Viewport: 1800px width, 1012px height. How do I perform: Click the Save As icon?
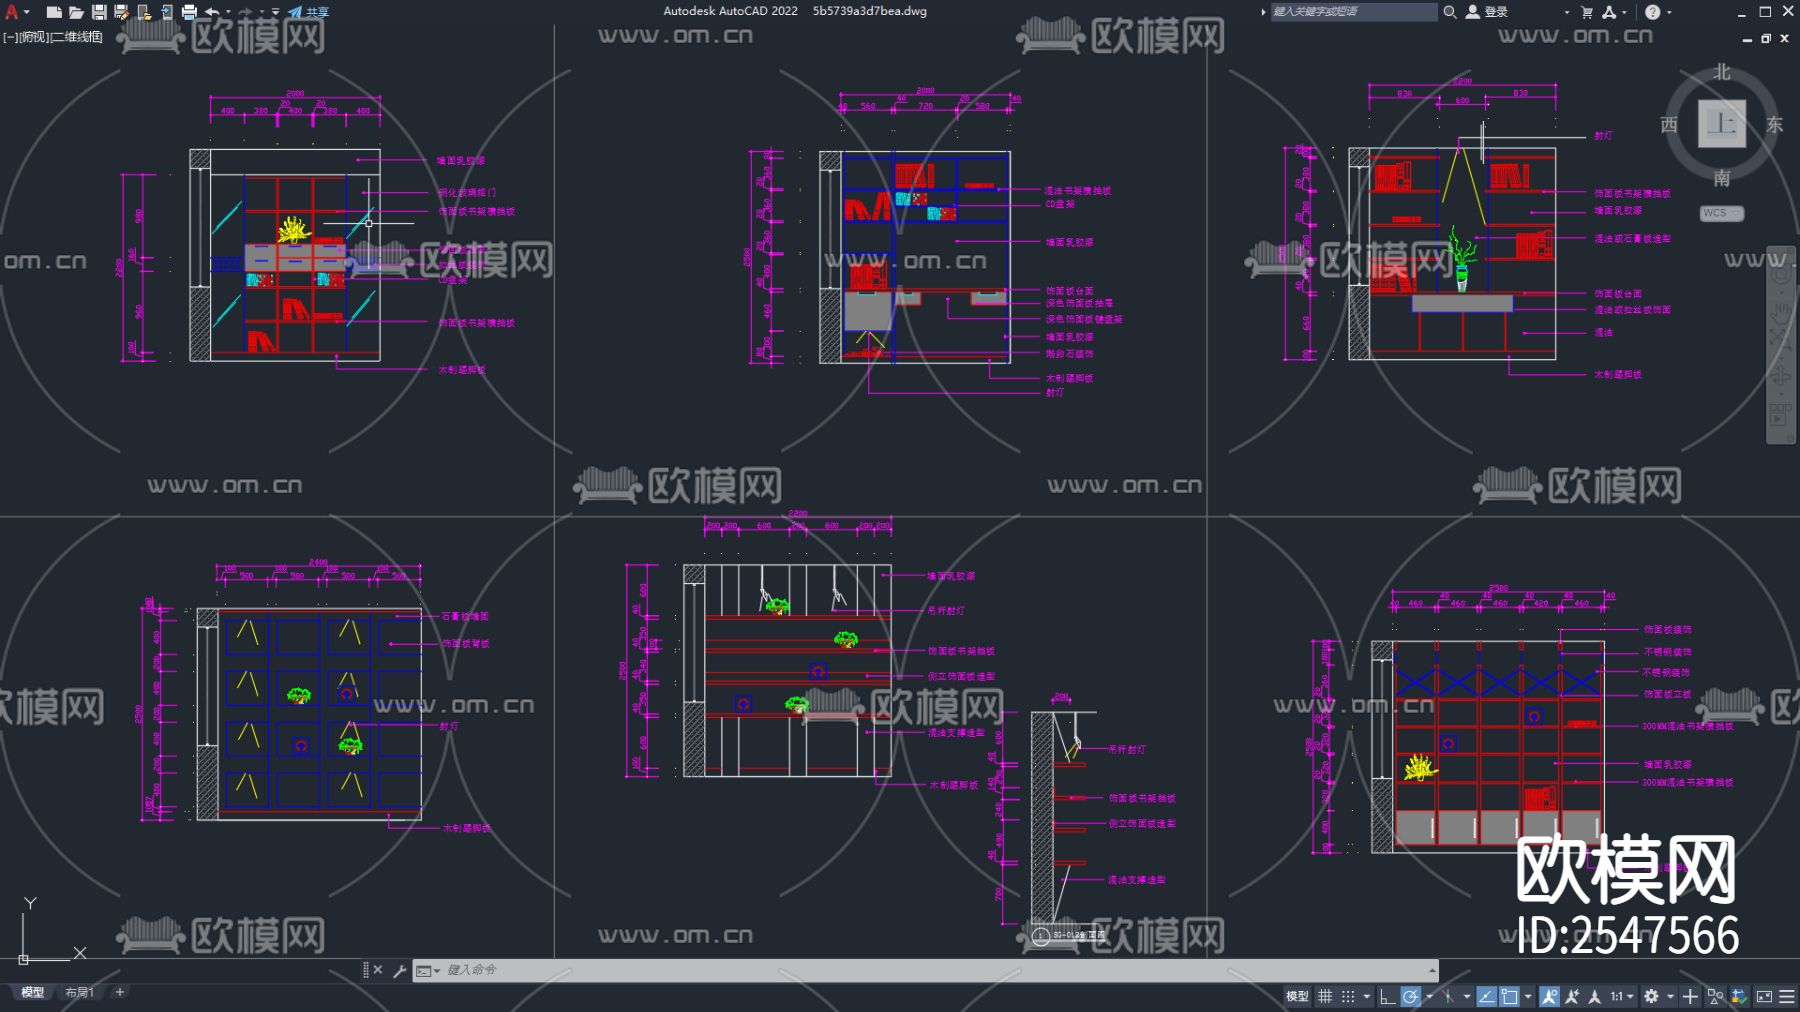[x=121, y=12]
